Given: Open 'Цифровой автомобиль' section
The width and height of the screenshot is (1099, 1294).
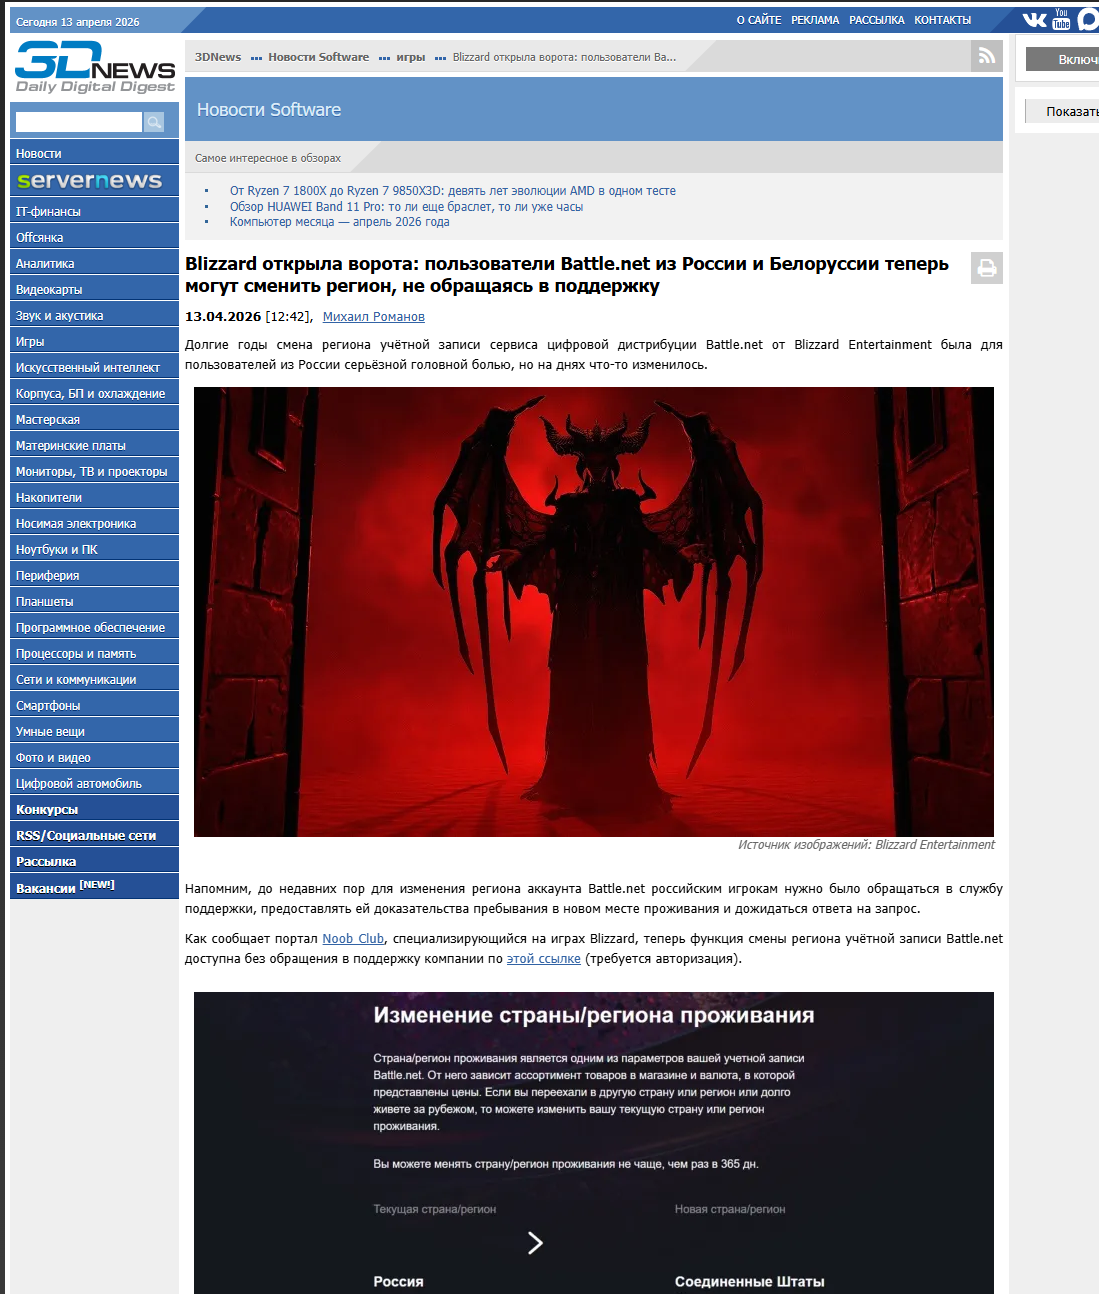Looking at the screenshot, I should pyautogui.click(x=94, y=783).
